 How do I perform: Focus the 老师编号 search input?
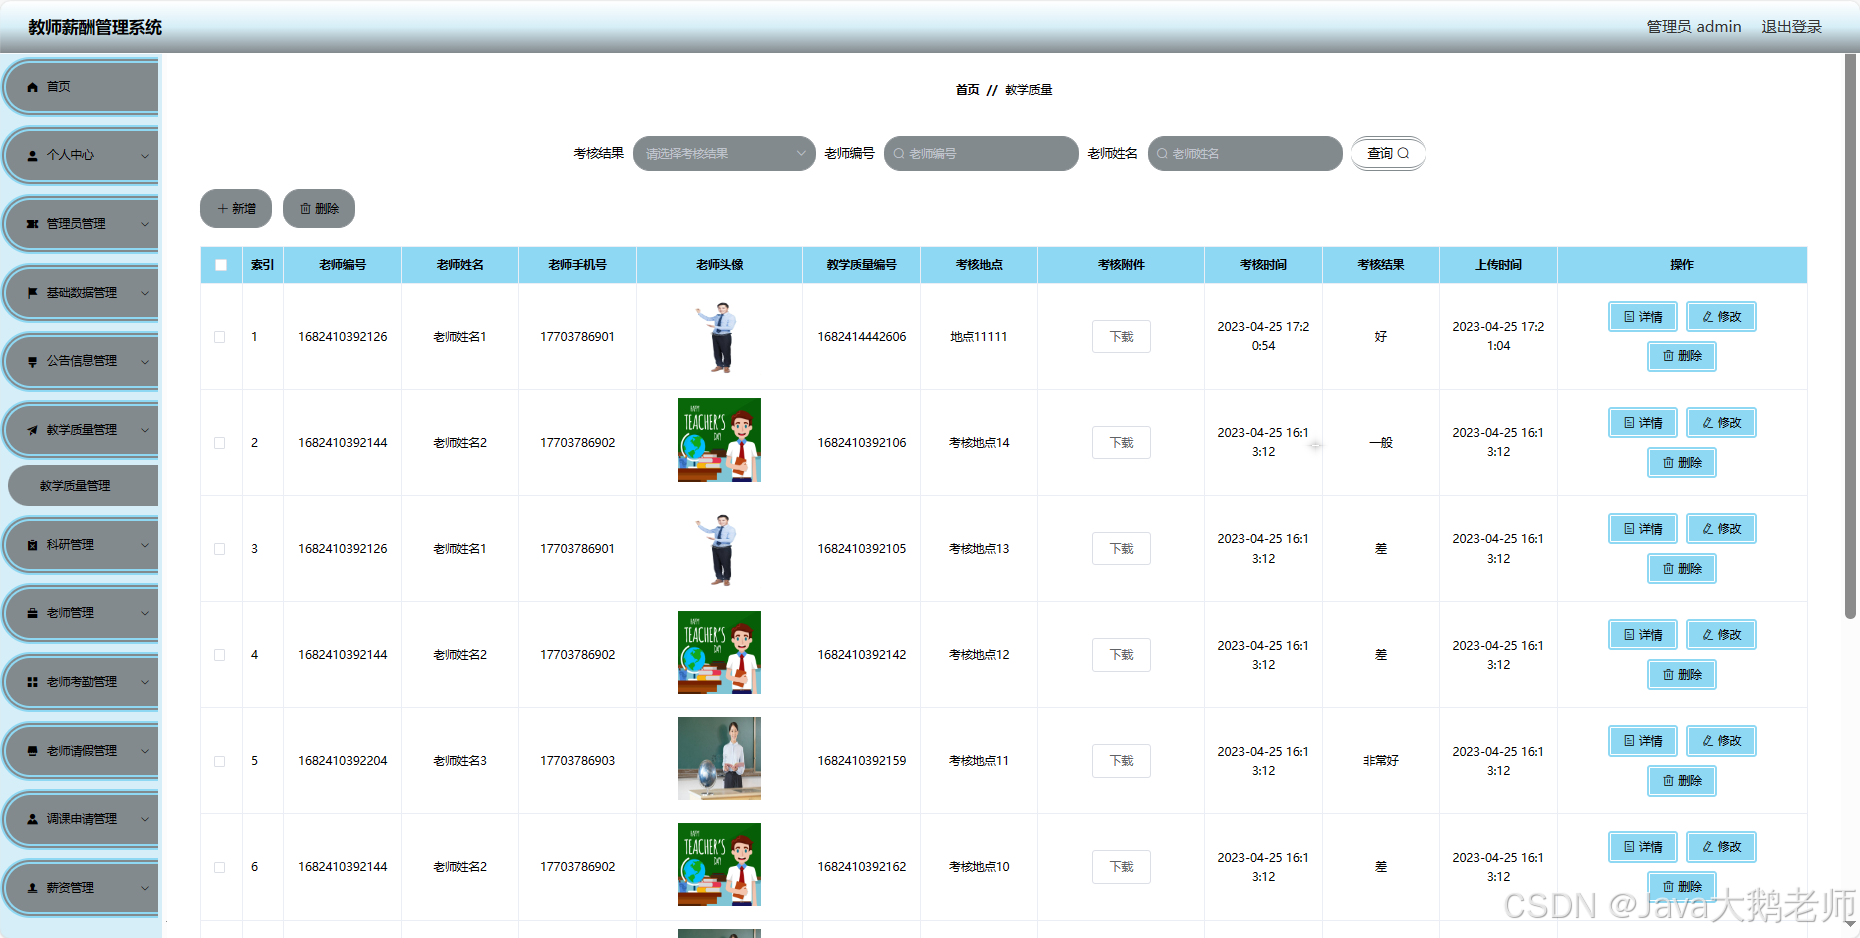981,154
